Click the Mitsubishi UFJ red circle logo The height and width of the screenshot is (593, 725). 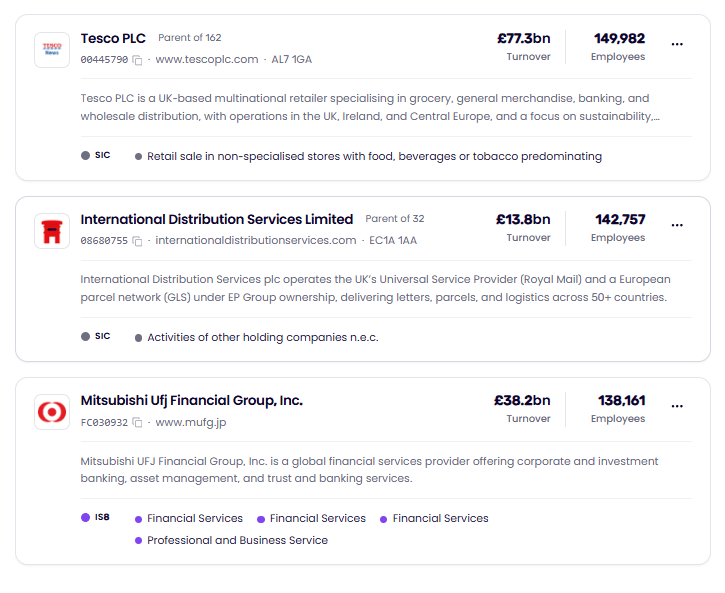coord(52,412)
